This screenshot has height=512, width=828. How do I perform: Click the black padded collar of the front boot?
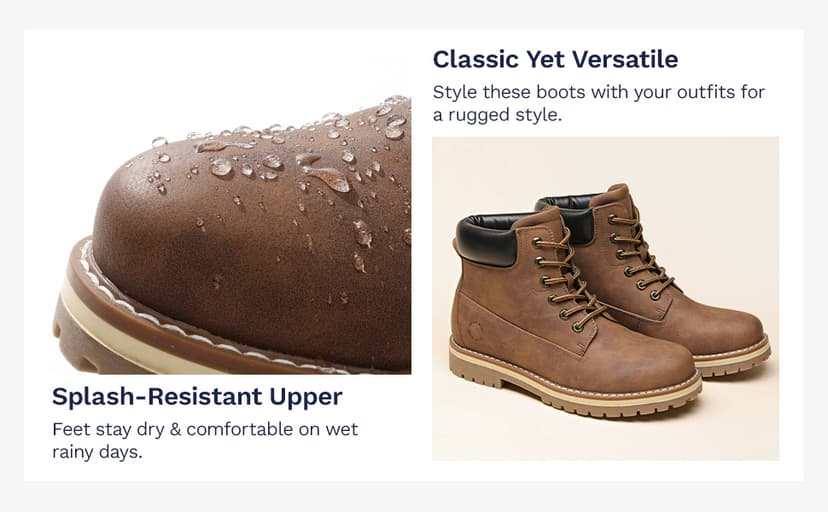487,239
